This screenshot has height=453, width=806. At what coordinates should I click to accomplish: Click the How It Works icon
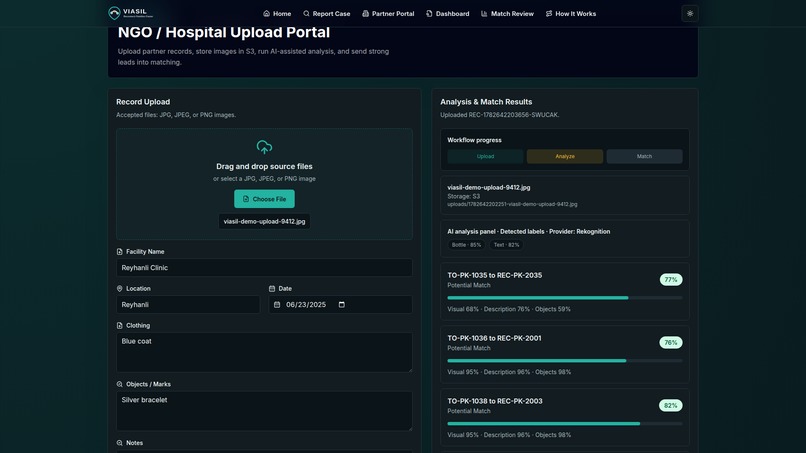click(x=549, y=14)
